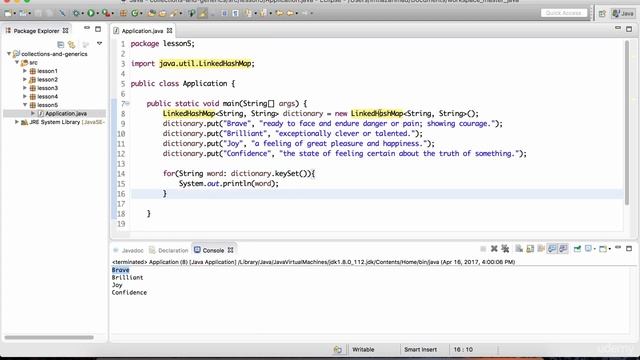Toggle Link with Editor in Package Explorer

coord(72,44)
